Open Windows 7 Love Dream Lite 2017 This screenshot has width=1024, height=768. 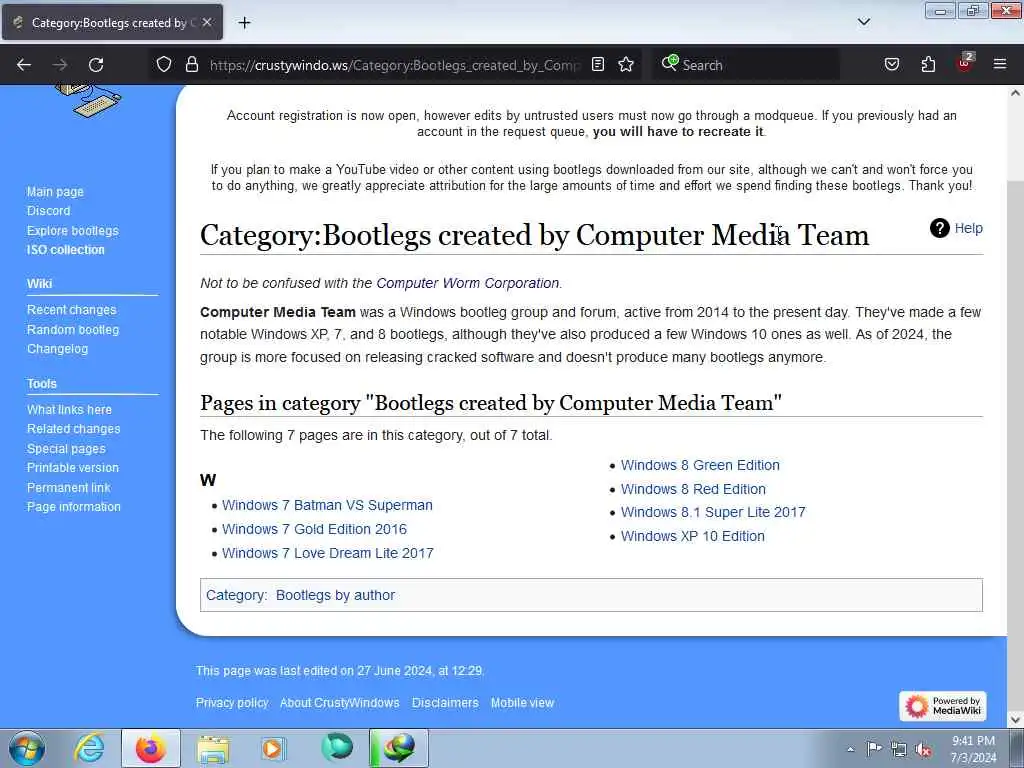tap(328, 553)
